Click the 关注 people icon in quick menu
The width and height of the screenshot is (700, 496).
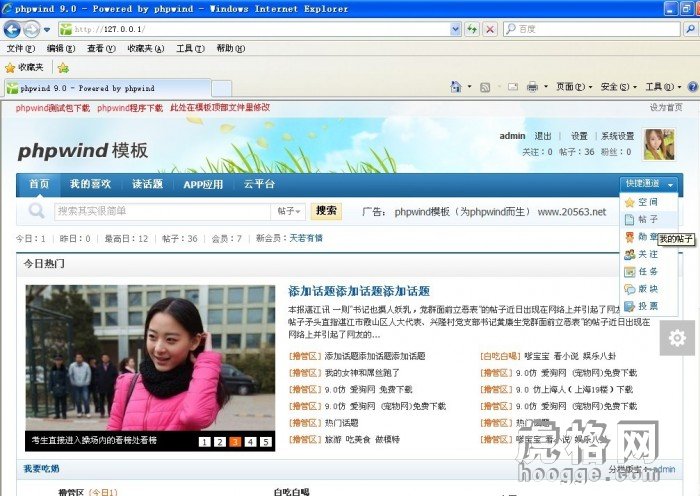pyautogui.click(x=629, y=254)
